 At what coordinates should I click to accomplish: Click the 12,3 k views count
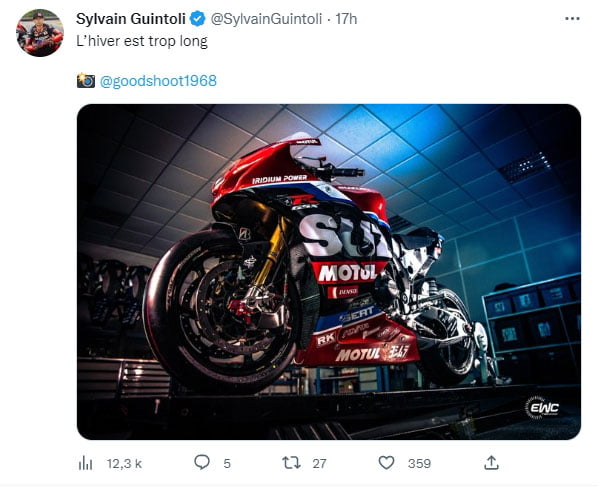tap(124, 464)
